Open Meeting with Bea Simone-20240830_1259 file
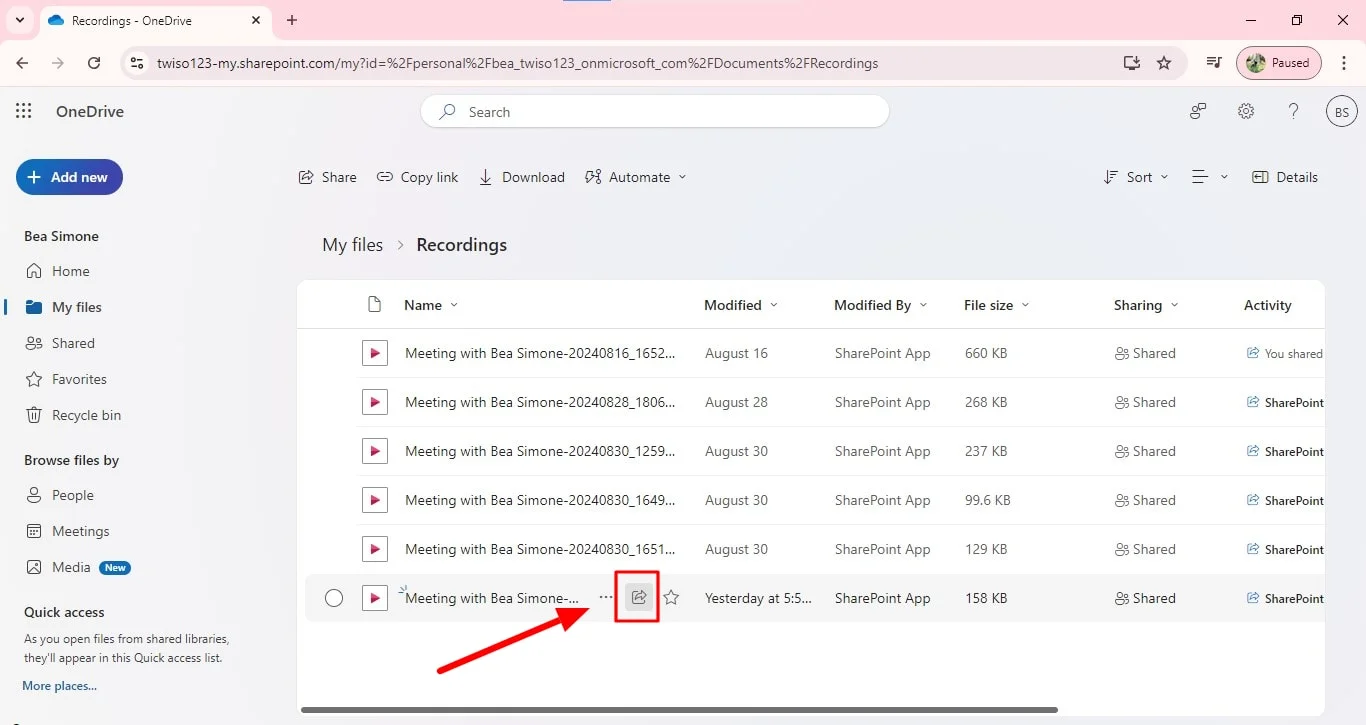This screenshot has height=725, width=1366. [x=540, y=451]
